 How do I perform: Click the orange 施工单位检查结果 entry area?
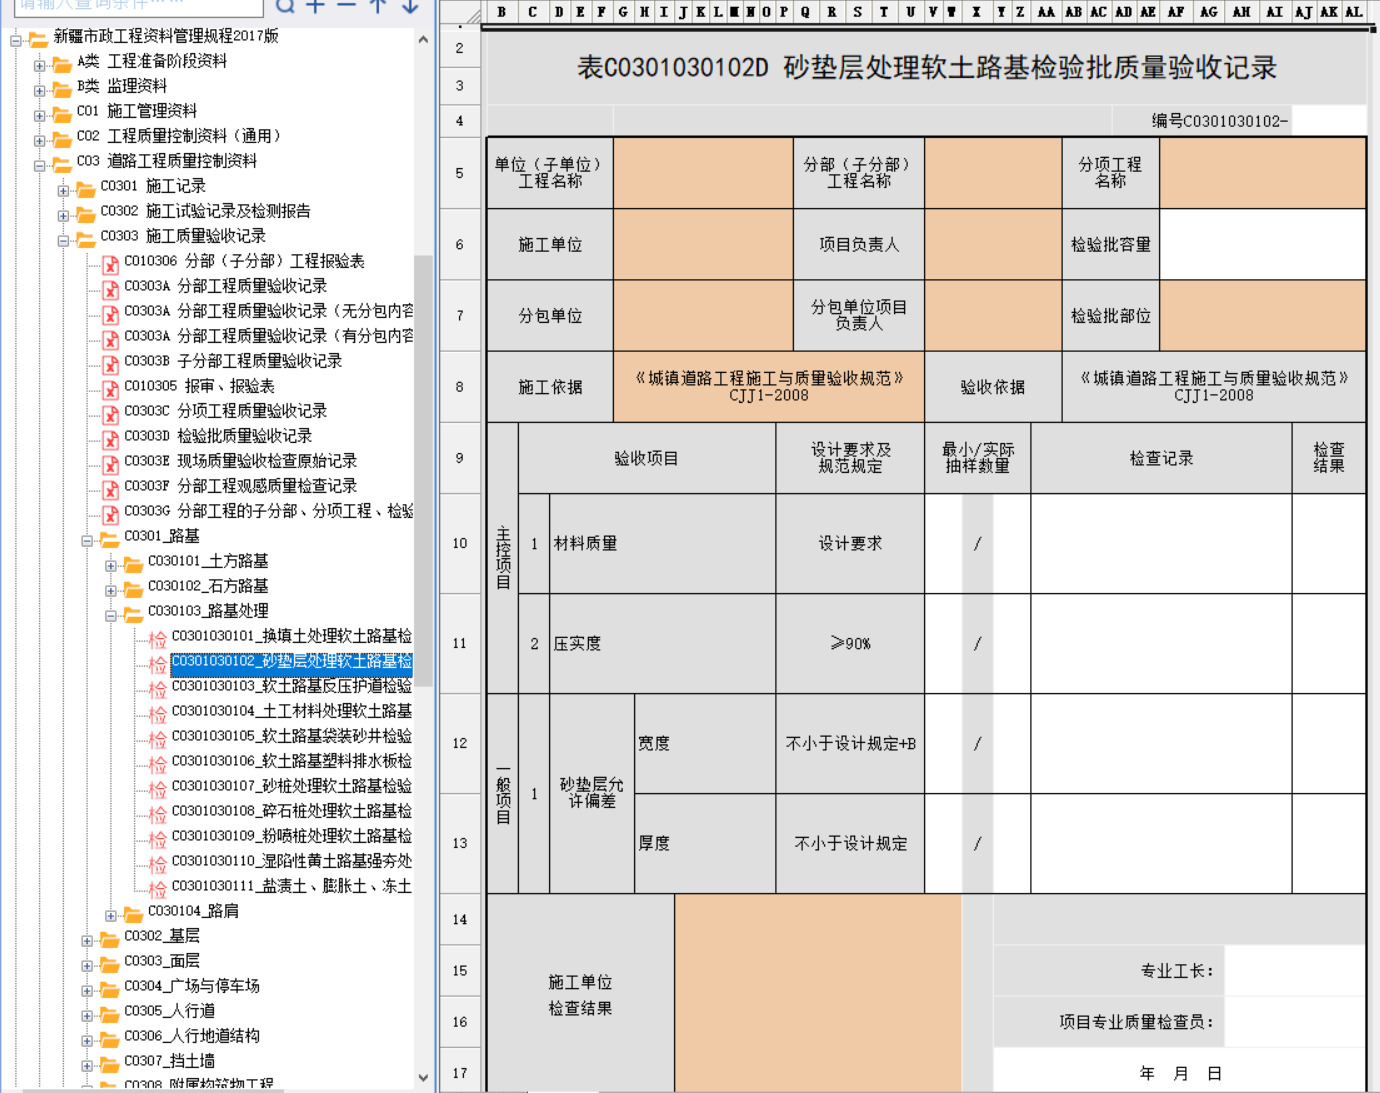click(x=818, y=993)
